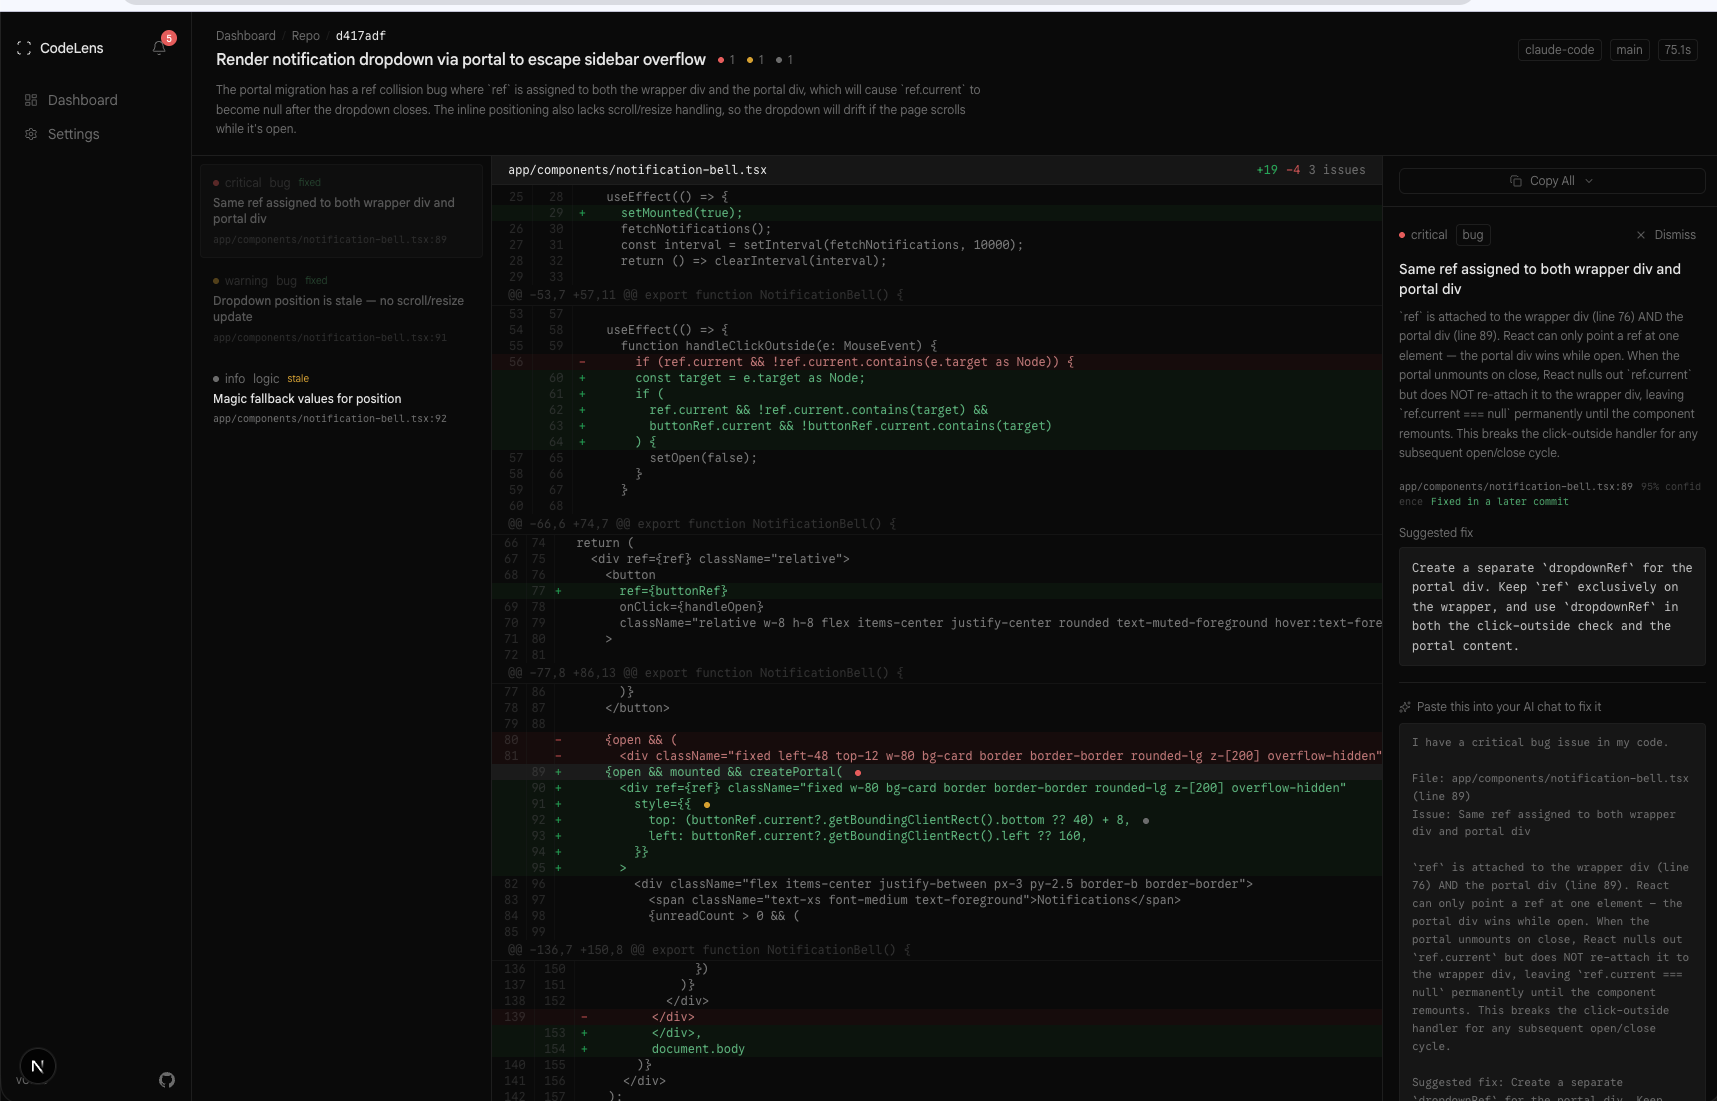The image size is (1717, 1101).
Task: Open the GitHub icon link in sidebar
Action: [167, 1080]
